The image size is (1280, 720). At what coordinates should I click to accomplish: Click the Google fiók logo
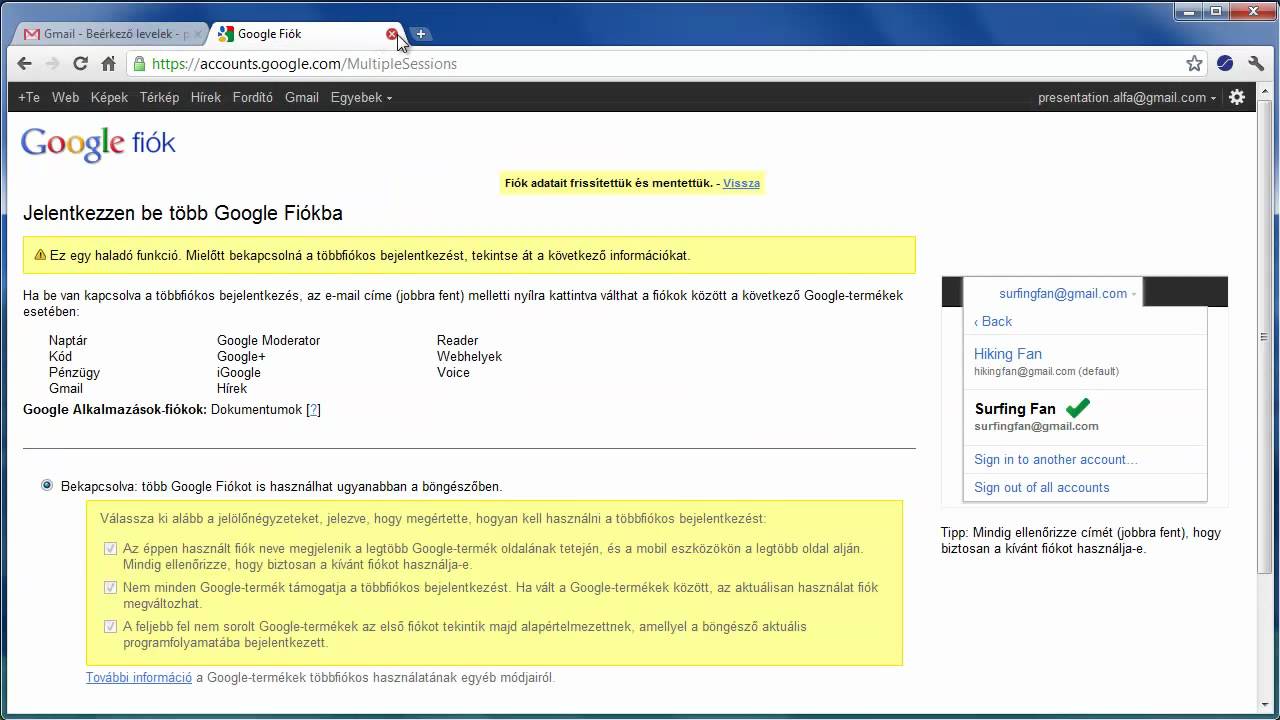[x=98, y=145]
